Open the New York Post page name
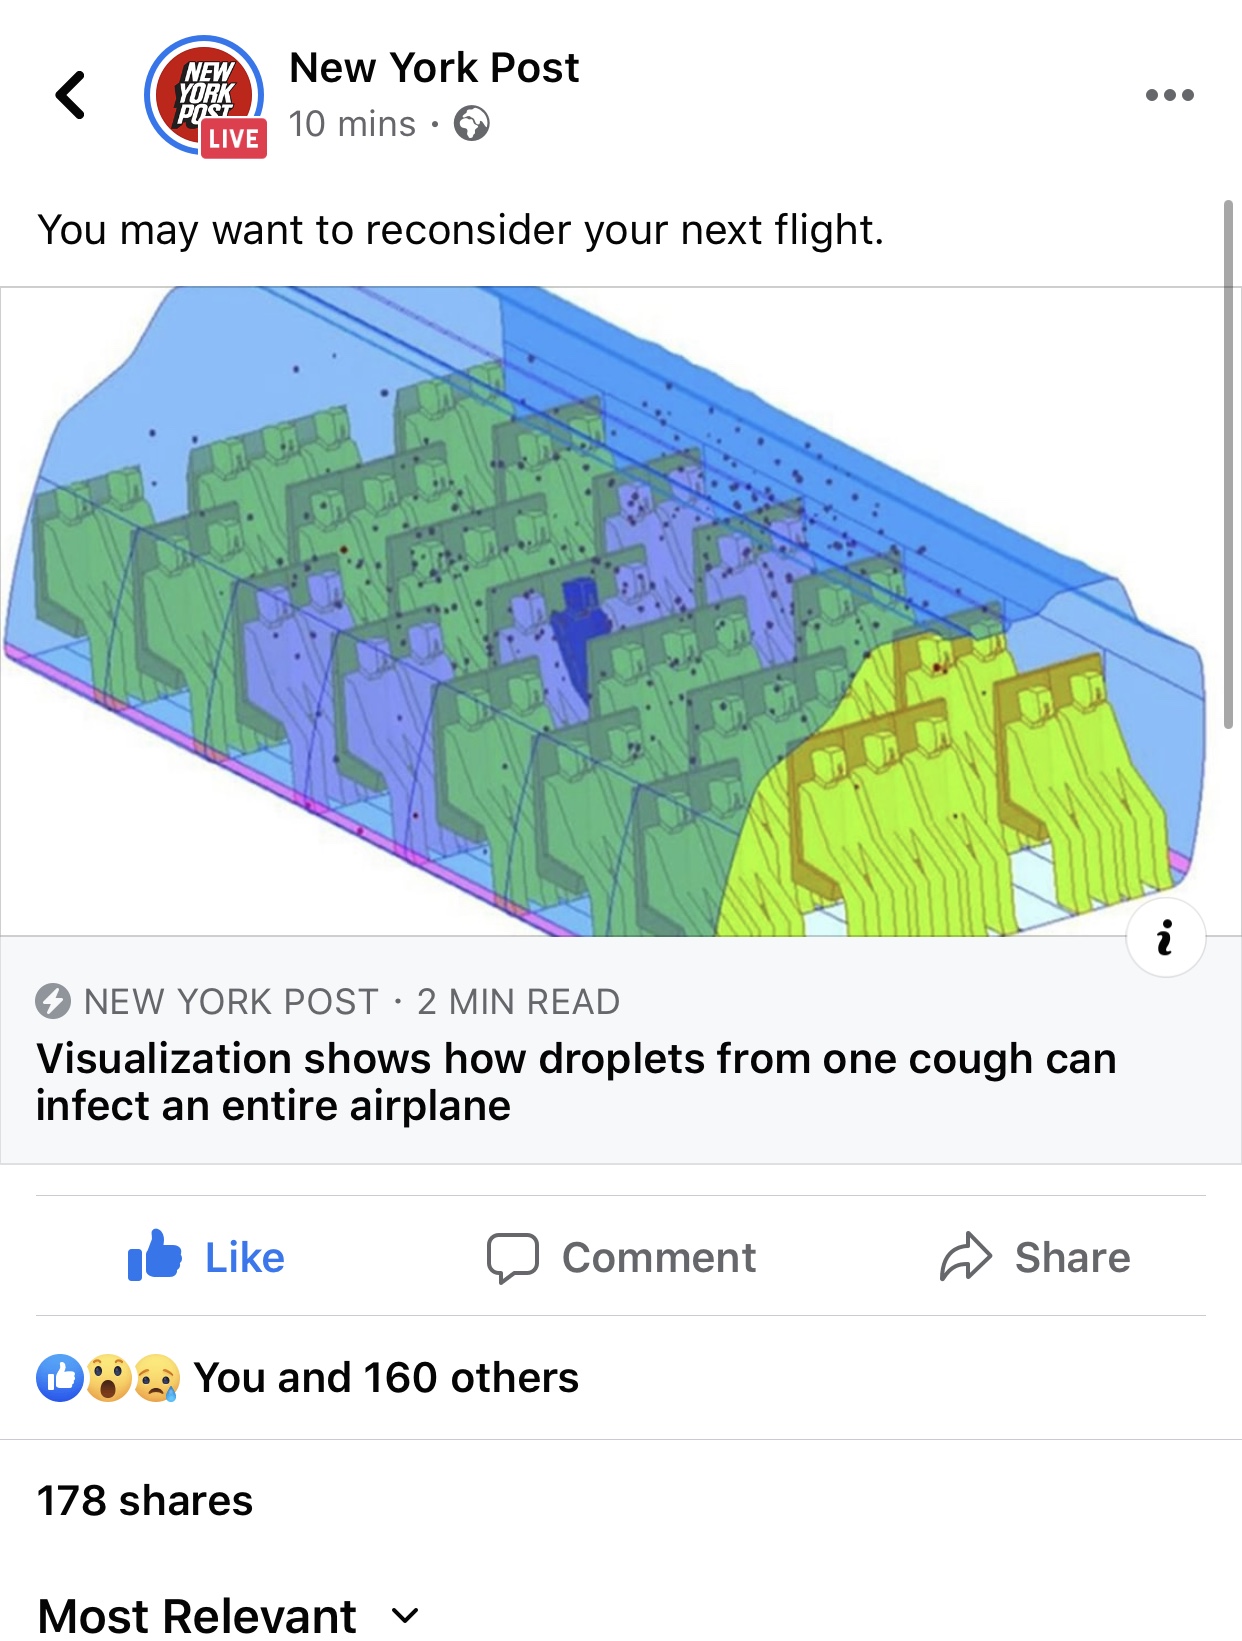 coord(434,68)
